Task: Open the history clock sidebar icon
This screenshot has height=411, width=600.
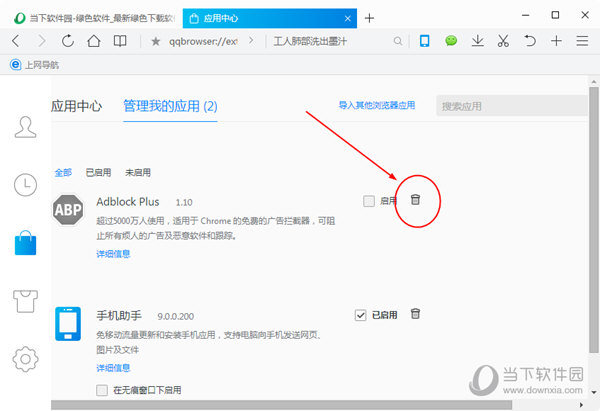Action: [x=26, y=184]
